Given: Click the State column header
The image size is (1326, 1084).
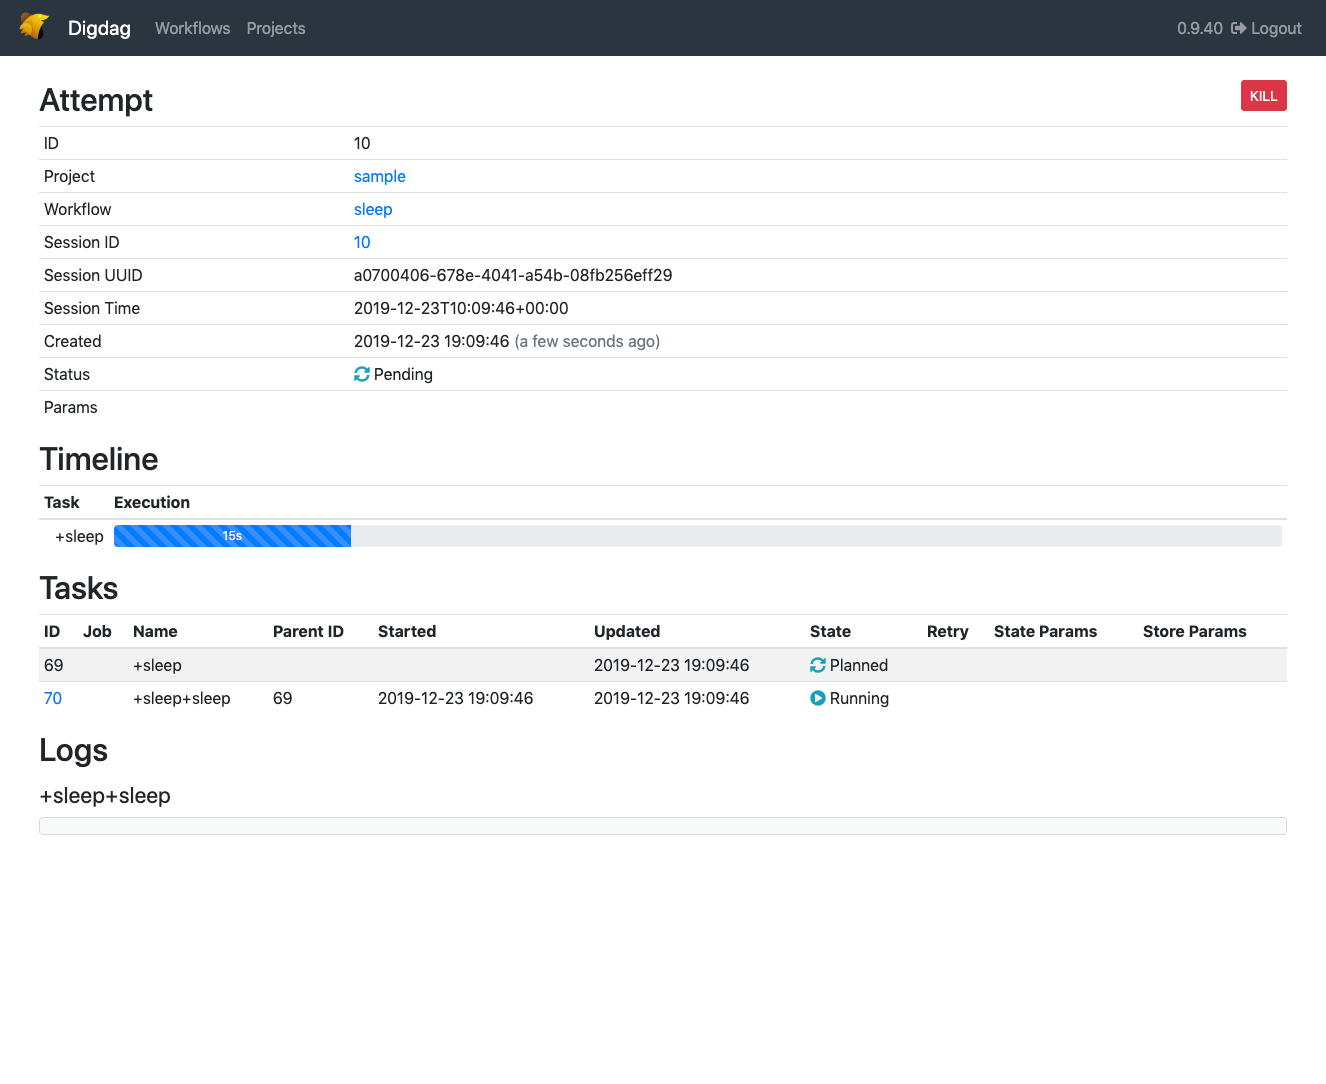Looking at the screenshot, I should (x=830, y=631).
